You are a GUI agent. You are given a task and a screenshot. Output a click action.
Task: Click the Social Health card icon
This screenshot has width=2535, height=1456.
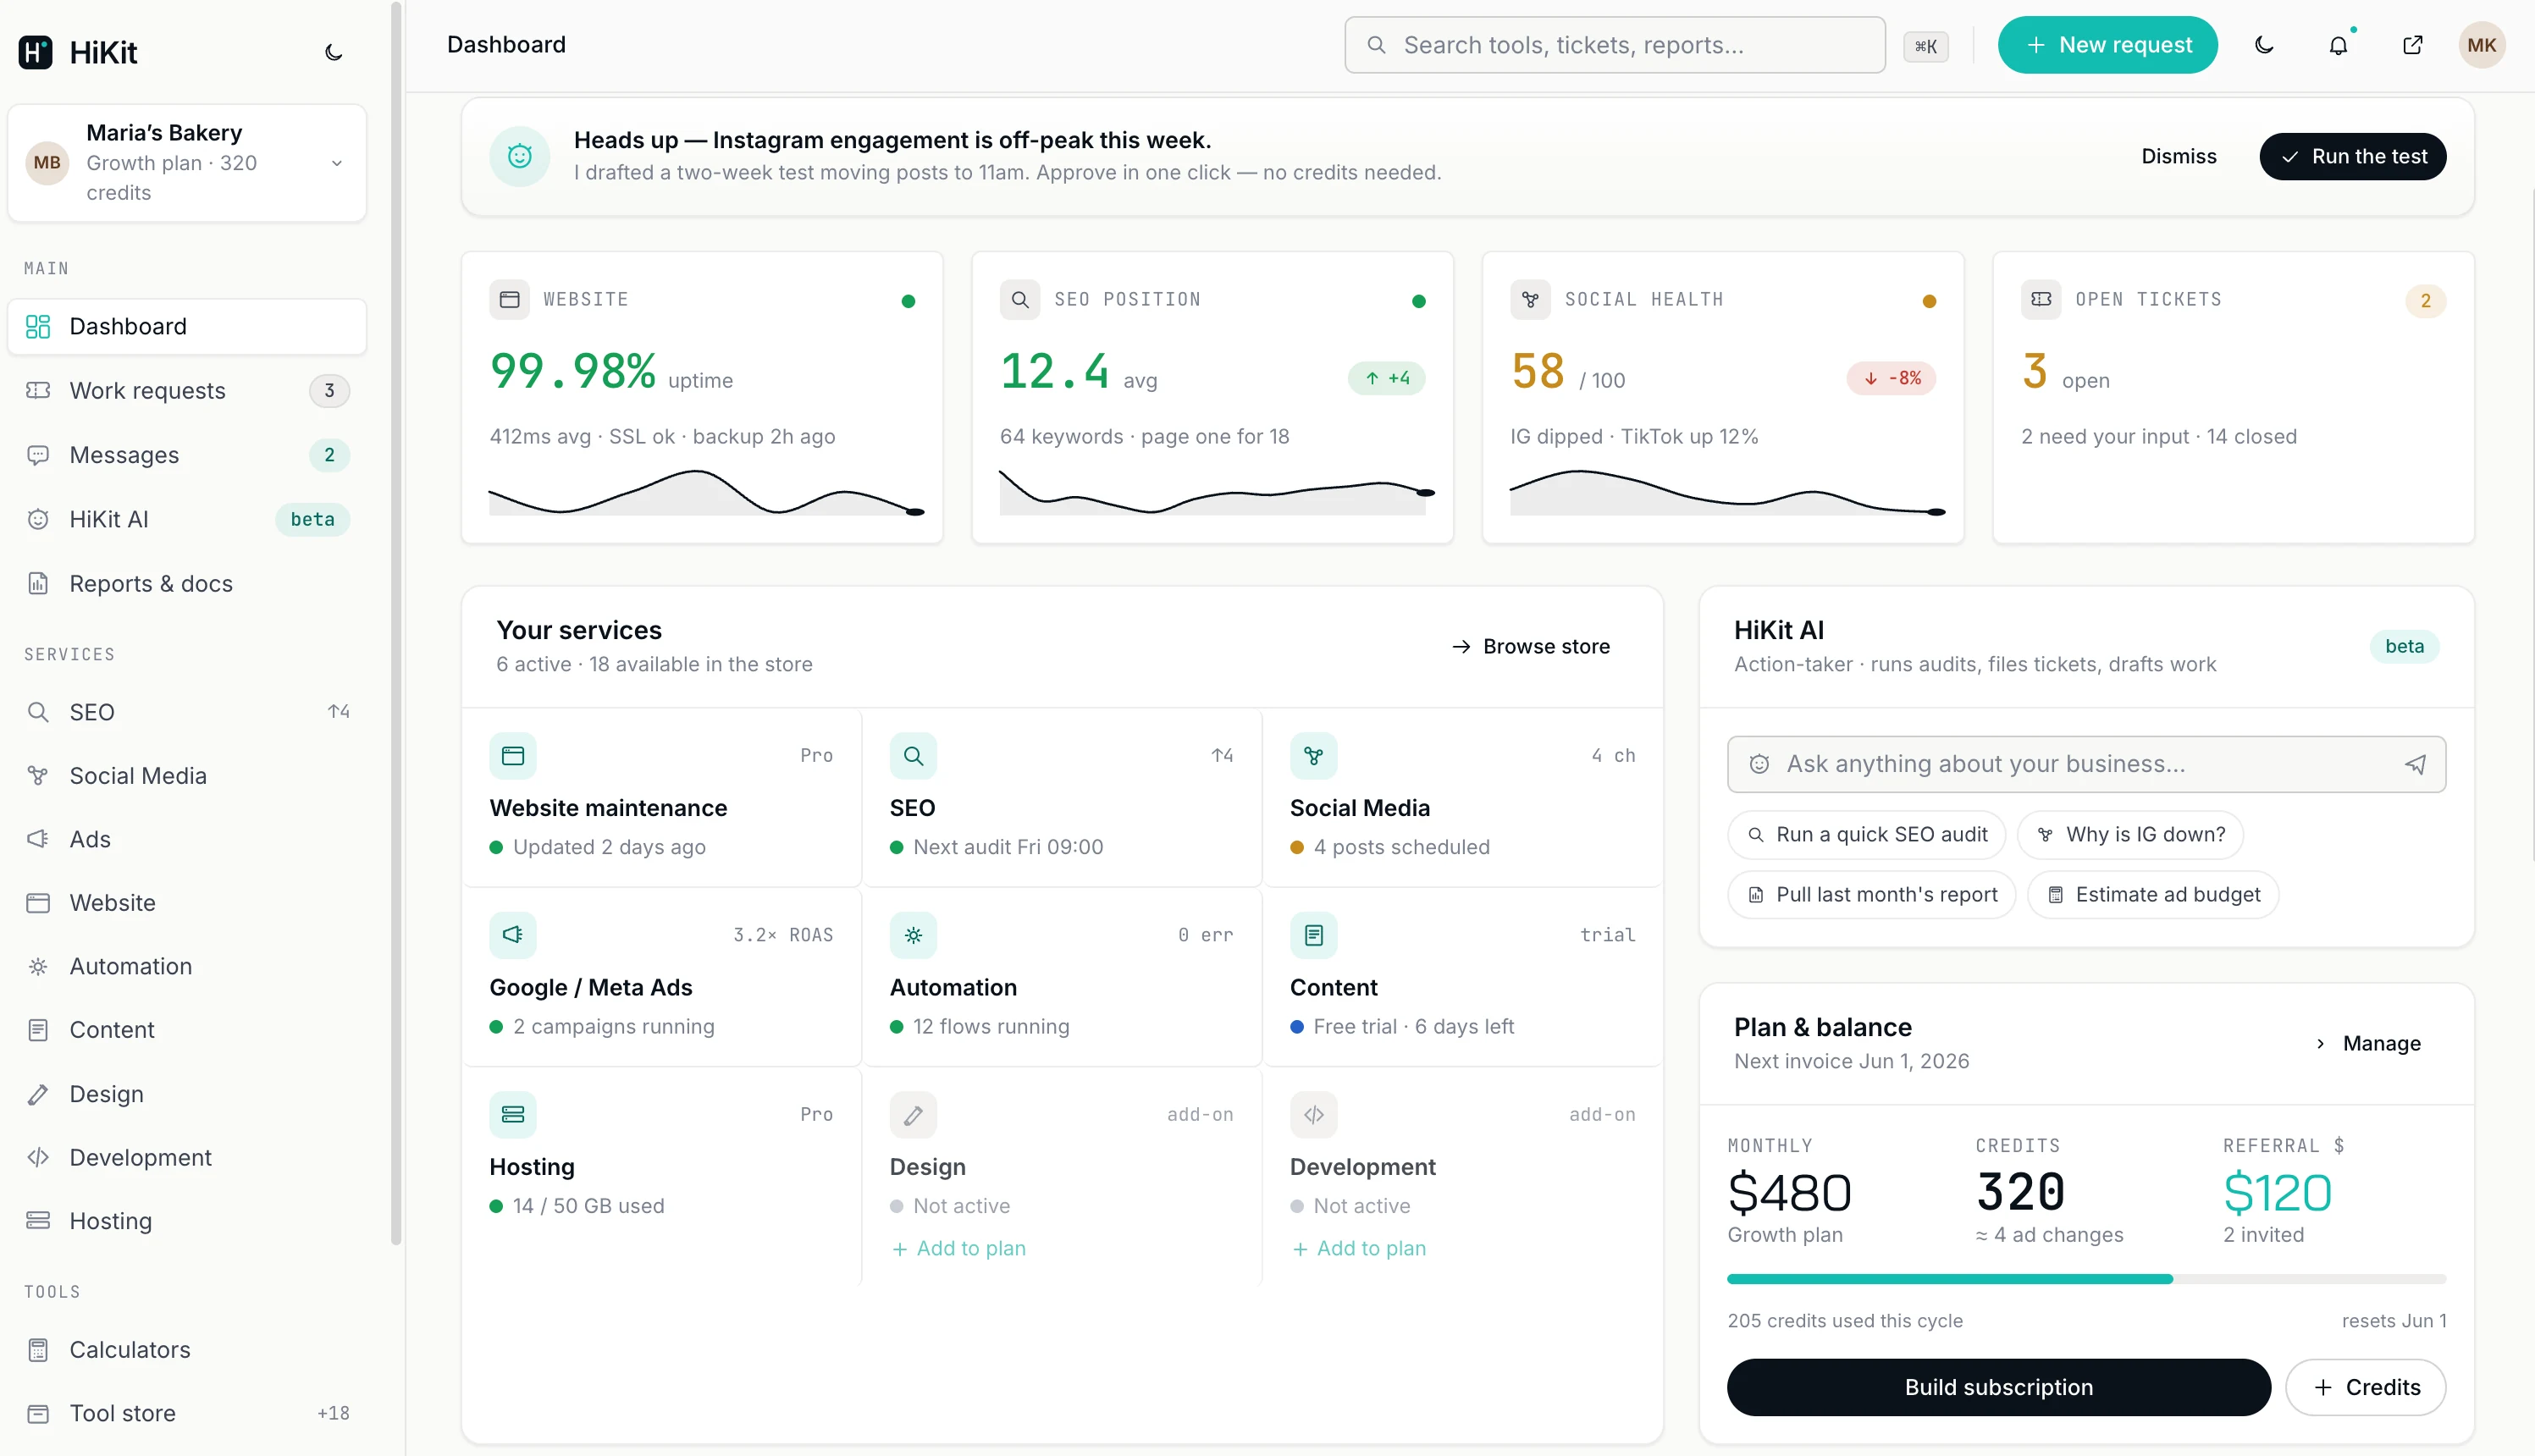[x=1530, y=299]
